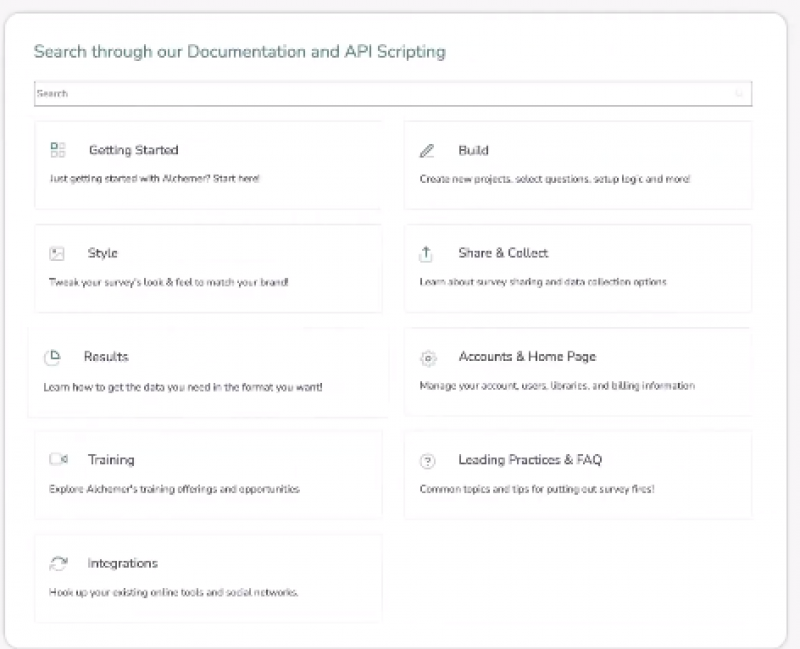The image size is (800, 649).
Task: Click the Training video camera icon
Action: (58, 460)
